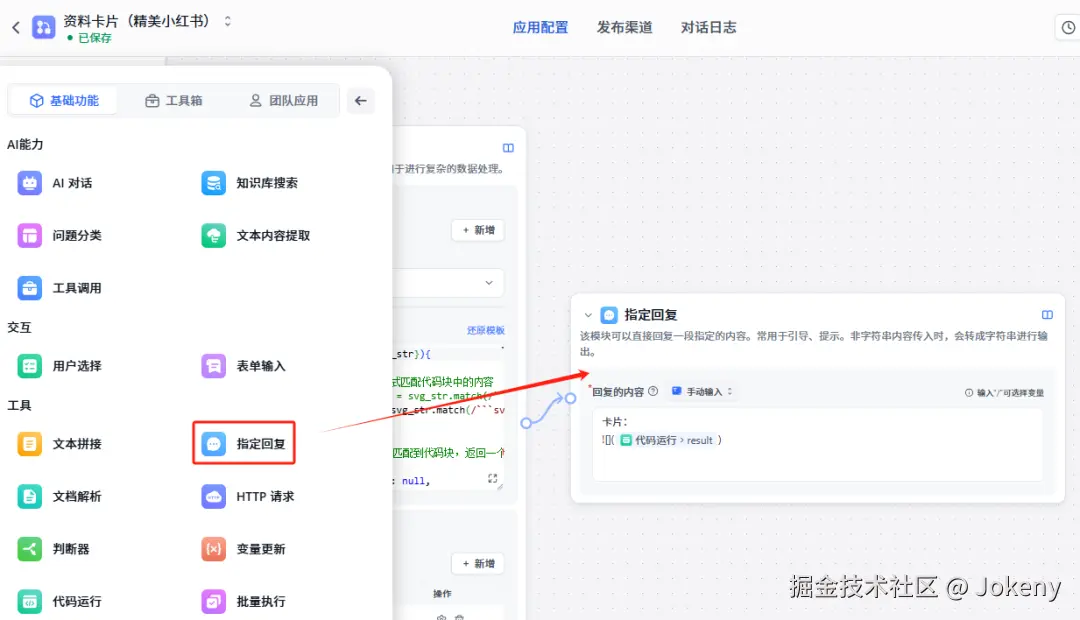Click the back arrow beside the app name

(x=16, y=28)
